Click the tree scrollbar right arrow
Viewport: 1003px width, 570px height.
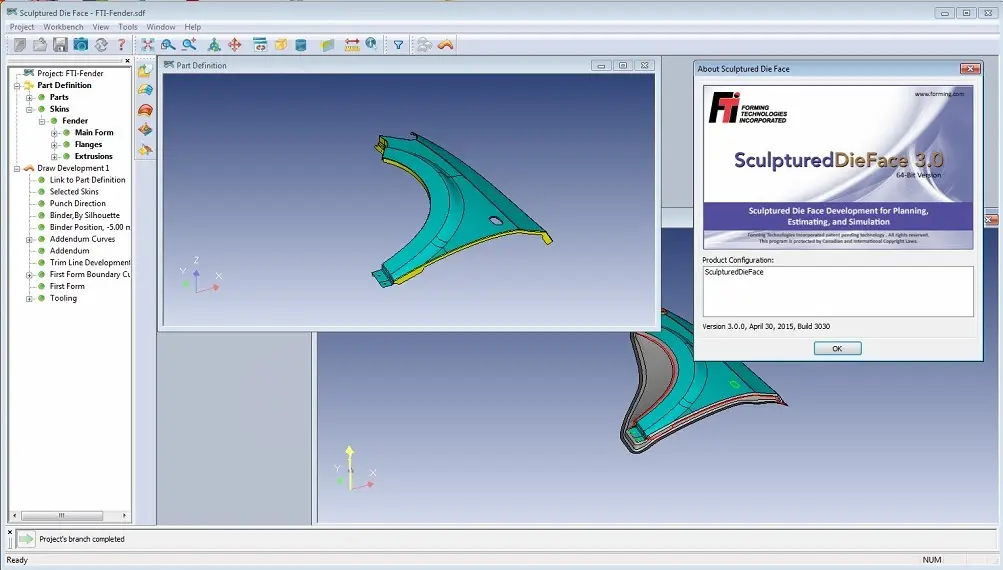click(x=124, y=515)
